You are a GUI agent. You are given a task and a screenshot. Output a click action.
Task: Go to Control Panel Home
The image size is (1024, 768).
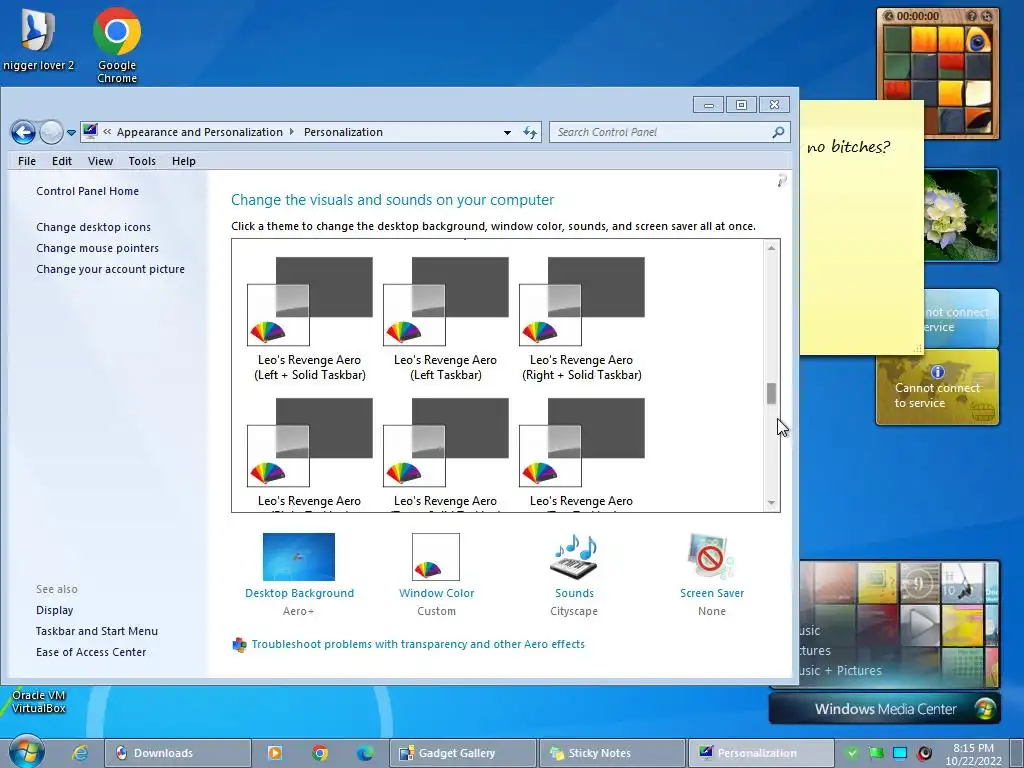coord(88,191)
